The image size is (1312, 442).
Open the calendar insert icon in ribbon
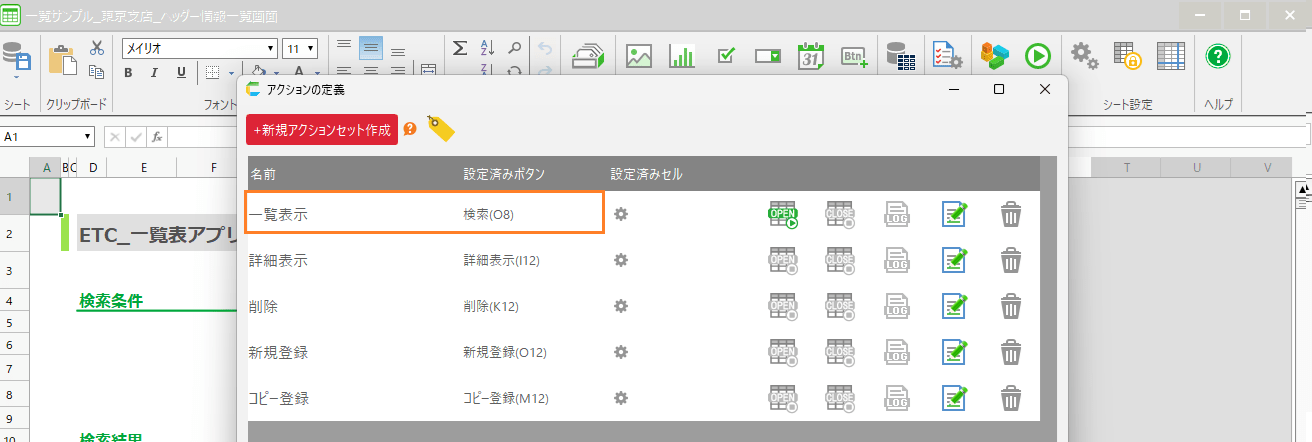tap(811, 56)
